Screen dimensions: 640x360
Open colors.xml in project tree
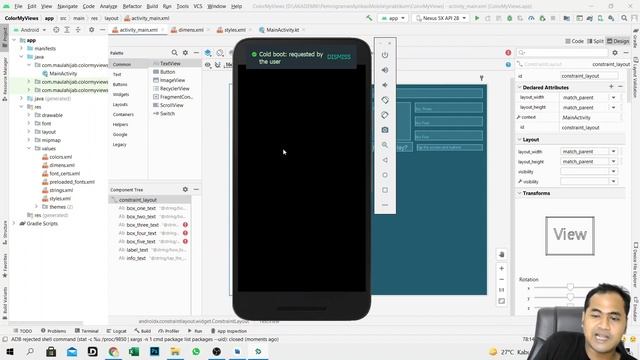[x=61, y=157]
